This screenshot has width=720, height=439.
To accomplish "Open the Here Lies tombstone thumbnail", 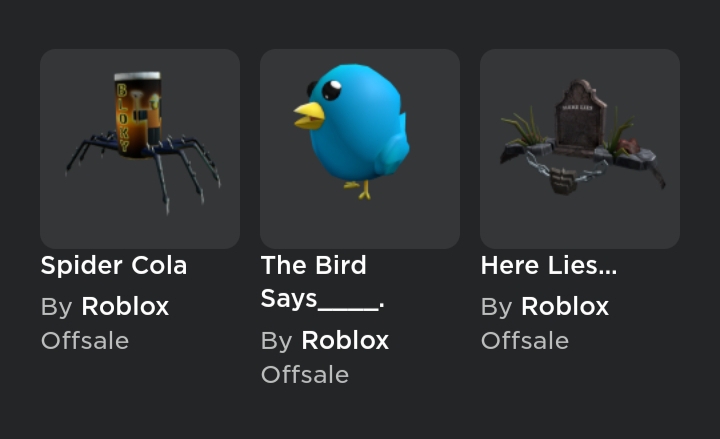I will [x=580, y=149].
